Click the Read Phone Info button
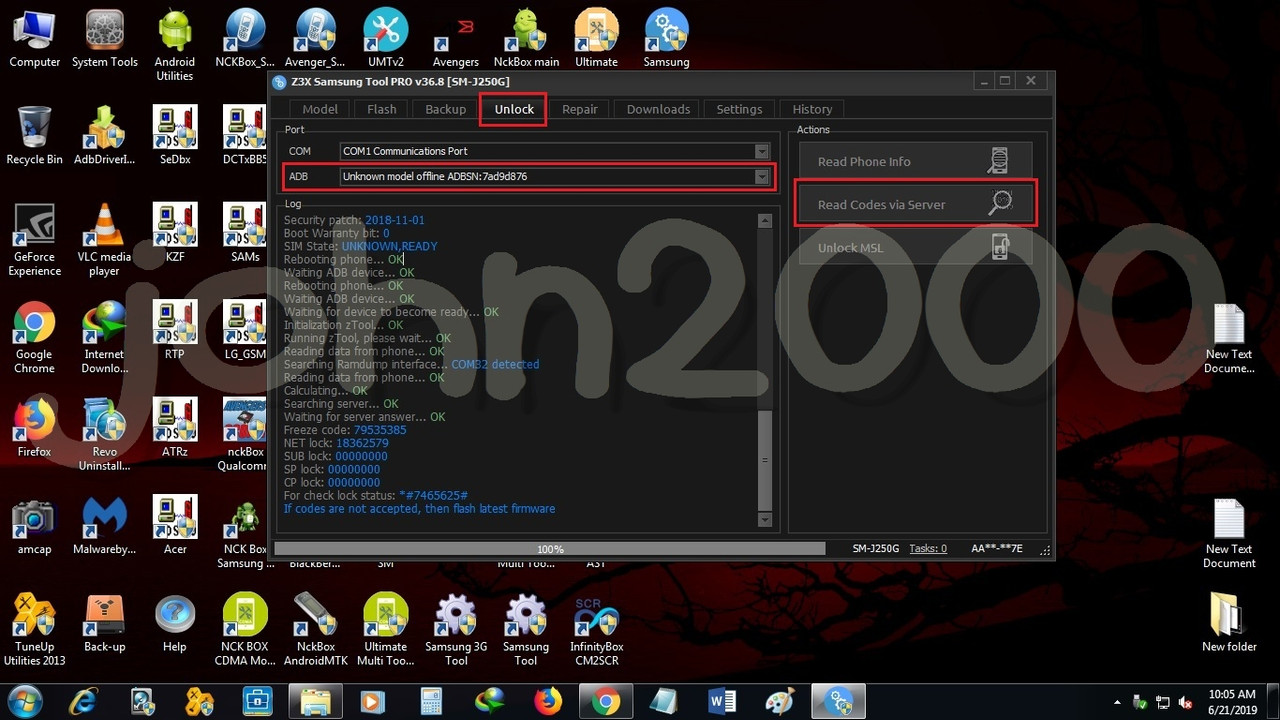The width and height of the screenshot is (1280, 720). coord(914,160)
